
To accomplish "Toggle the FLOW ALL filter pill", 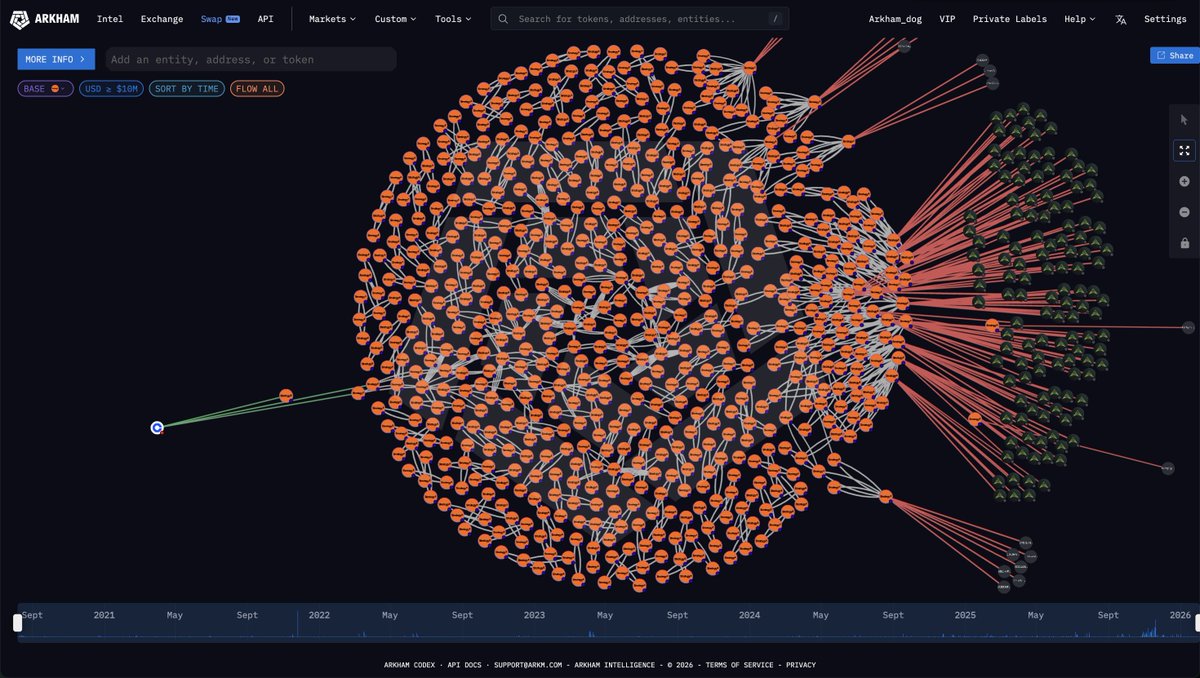I will (257, 88).
